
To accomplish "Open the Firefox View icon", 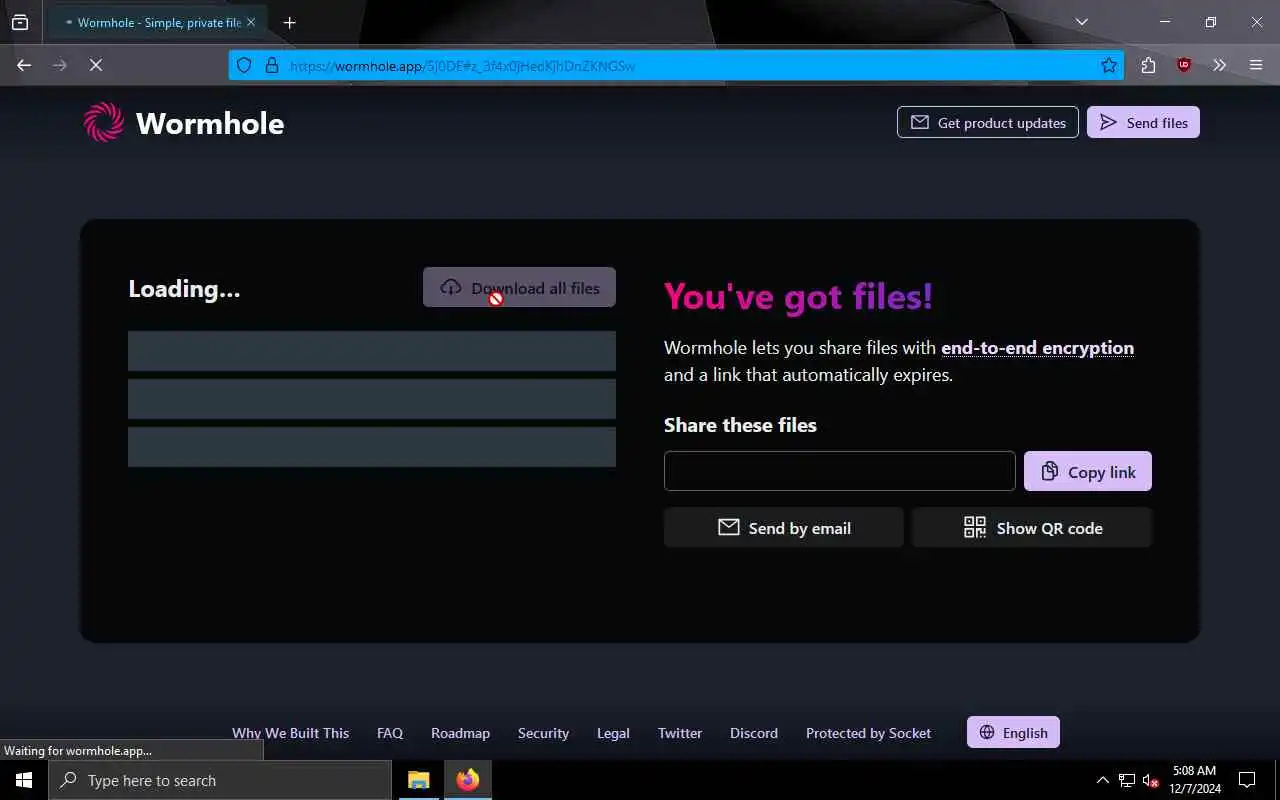I will [20, 22].
